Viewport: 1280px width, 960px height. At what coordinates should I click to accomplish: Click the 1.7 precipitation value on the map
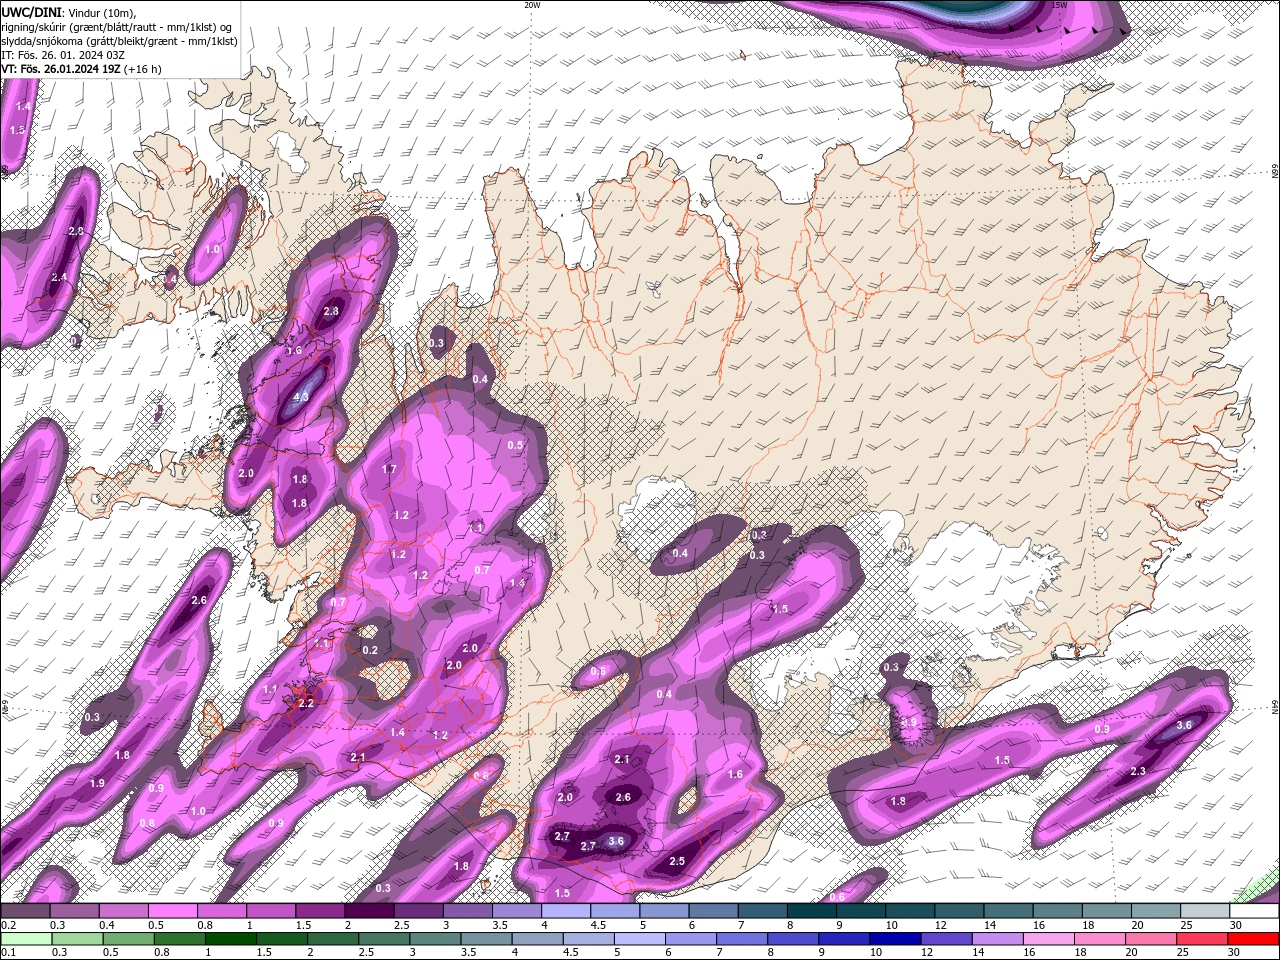pyautogui.click(x=390, y=468)
